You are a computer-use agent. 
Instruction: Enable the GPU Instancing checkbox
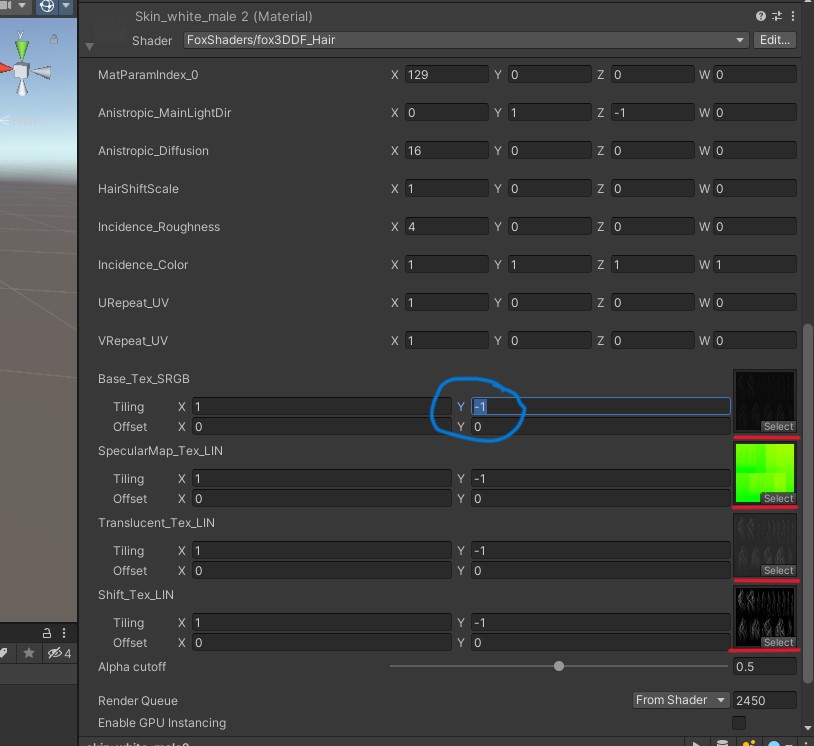coord(739,723)
